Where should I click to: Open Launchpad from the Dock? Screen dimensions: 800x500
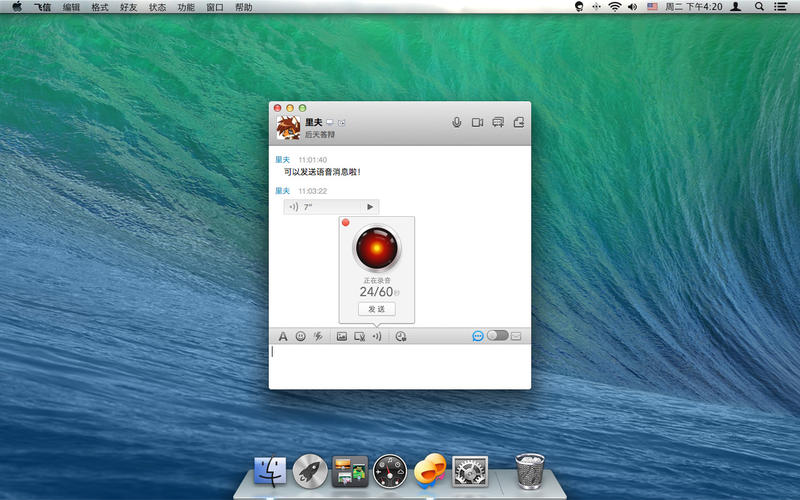pos(310,469)
